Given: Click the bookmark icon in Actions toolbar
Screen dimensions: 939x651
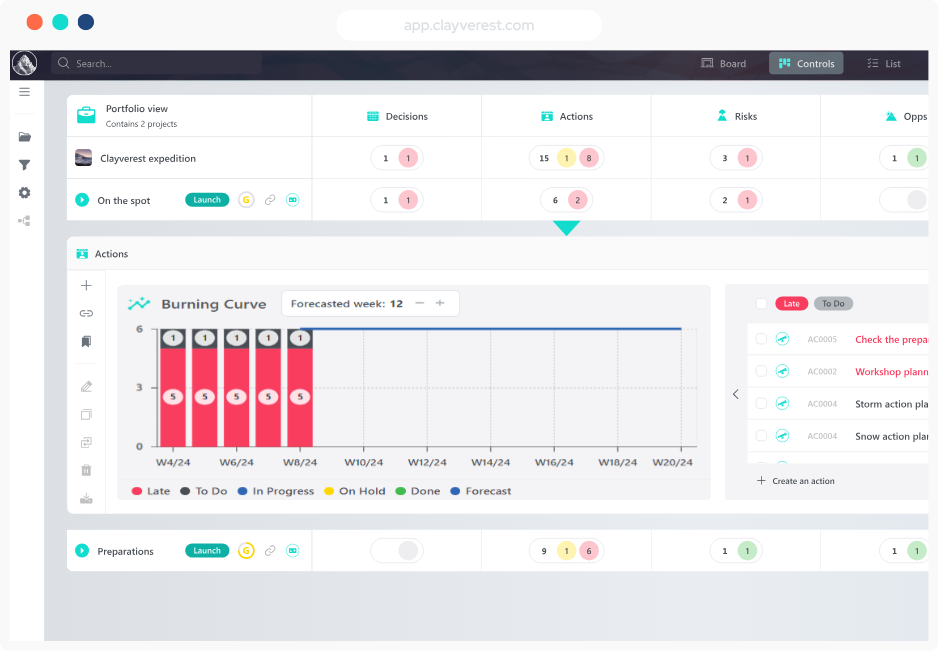Looking at the screenshot, I should (86, 342).
